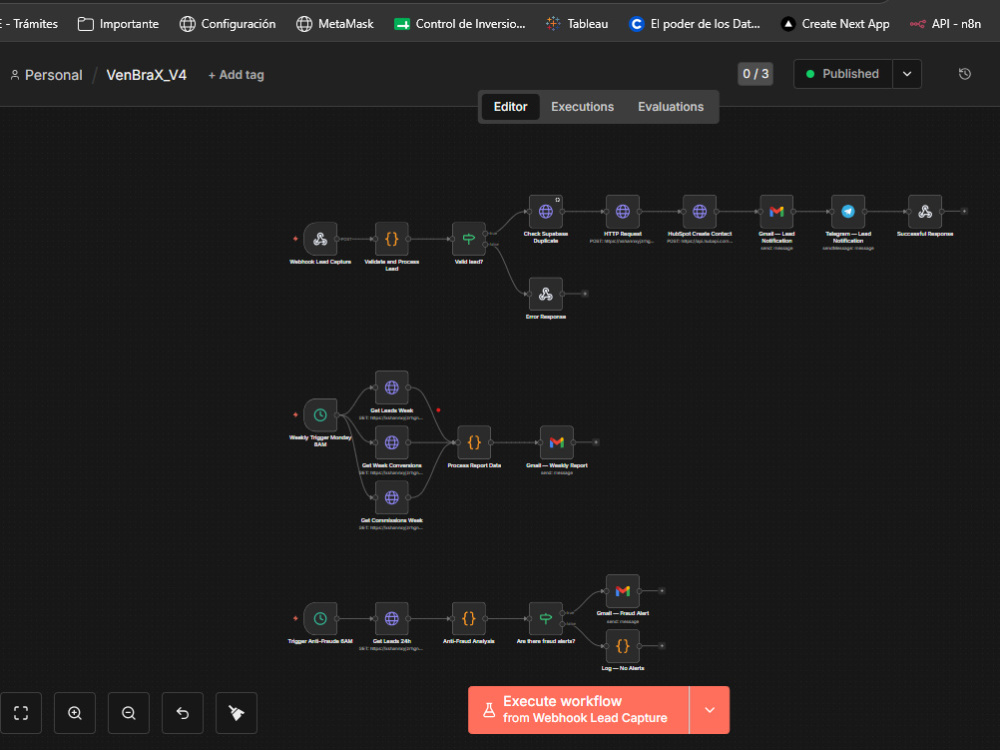Tidy up the workflow nodes

coord(237,713)
